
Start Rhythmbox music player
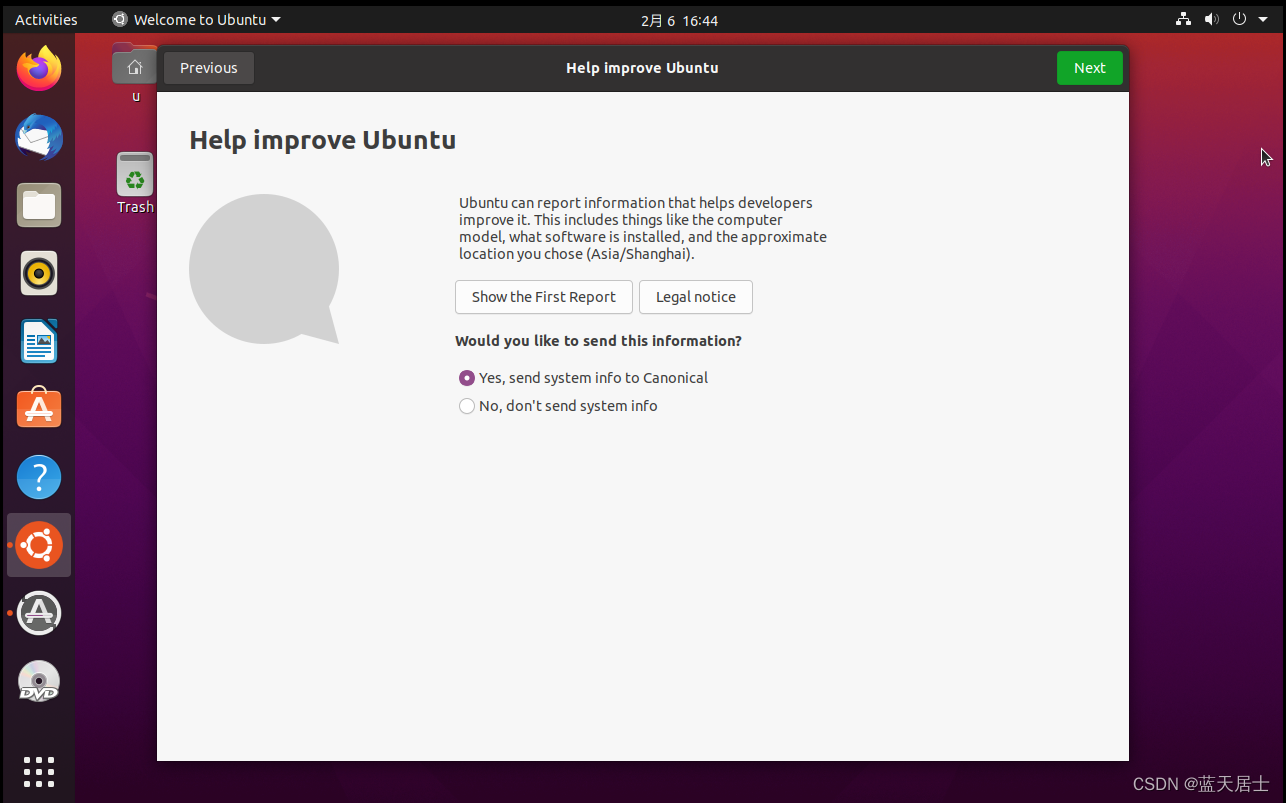click(x=38, y=273)
